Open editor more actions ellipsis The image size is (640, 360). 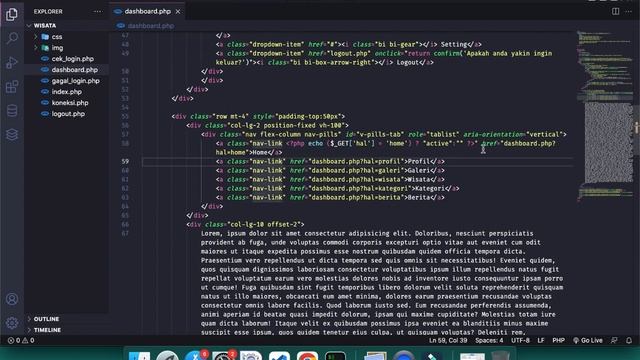point(629,11)
